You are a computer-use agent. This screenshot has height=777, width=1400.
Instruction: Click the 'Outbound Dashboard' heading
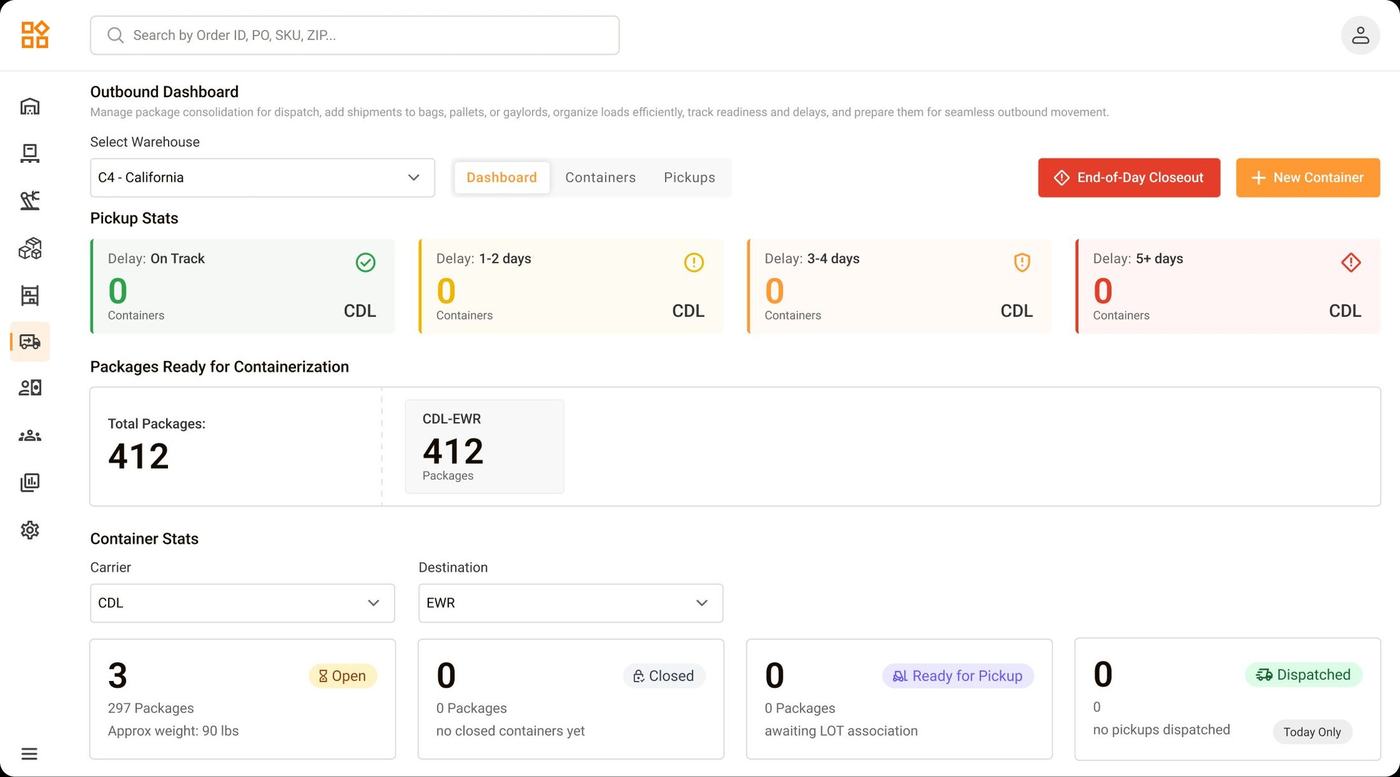[x=164, y=92]
